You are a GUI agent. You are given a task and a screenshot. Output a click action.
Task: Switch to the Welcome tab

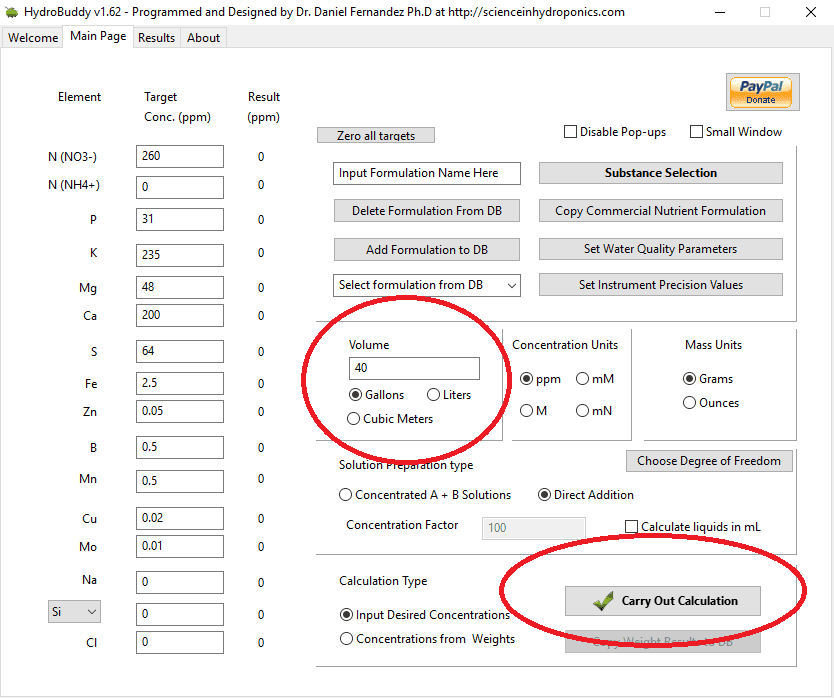[33, 38]
